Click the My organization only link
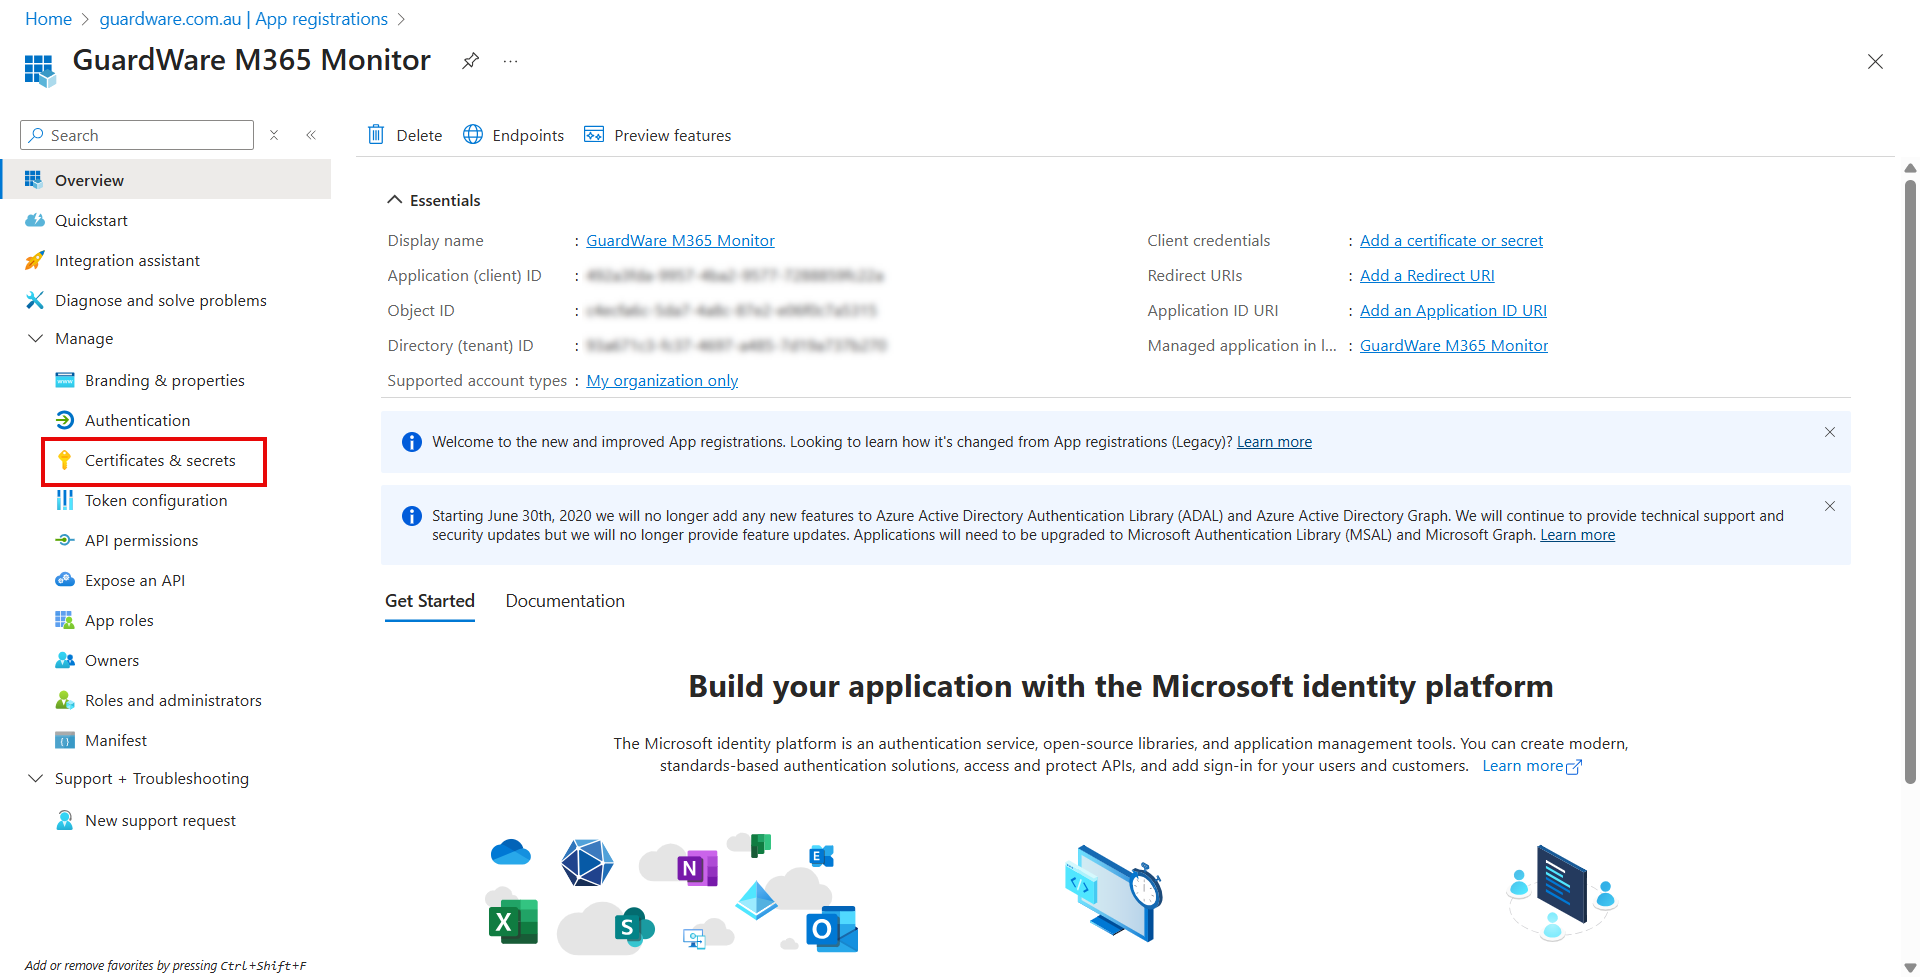Screen dimensions: 1920x977 pos(661,380)
